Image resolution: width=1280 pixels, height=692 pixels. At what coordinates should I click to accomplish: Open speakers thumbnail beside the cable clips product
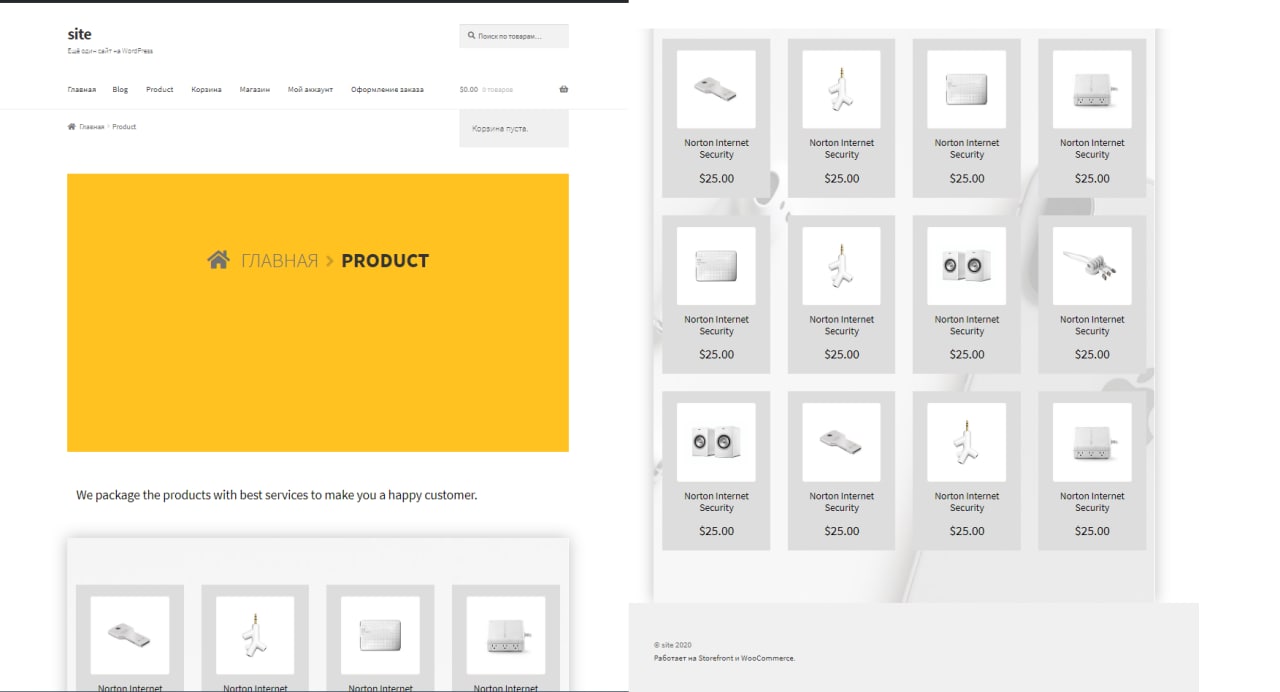point(967,266)
